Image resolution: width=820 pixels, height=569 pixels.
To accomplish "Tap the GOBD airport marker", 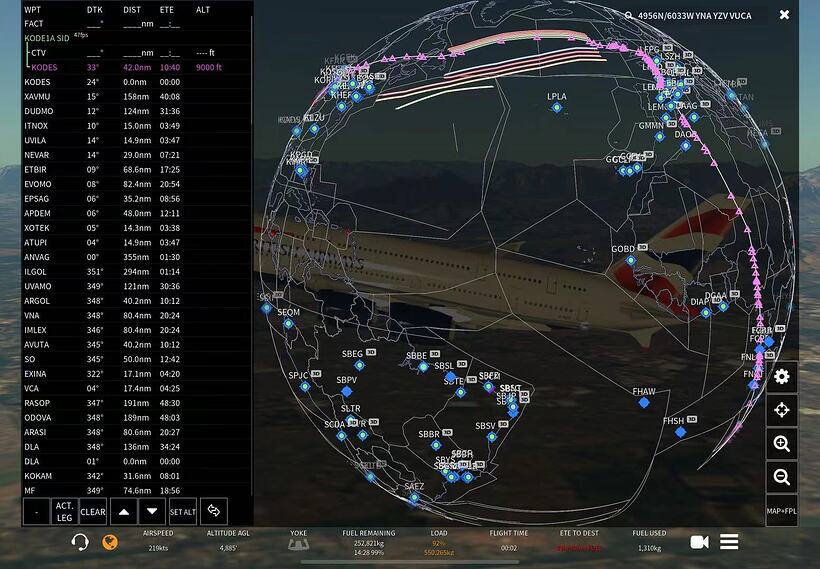I will tap(631, 260).
